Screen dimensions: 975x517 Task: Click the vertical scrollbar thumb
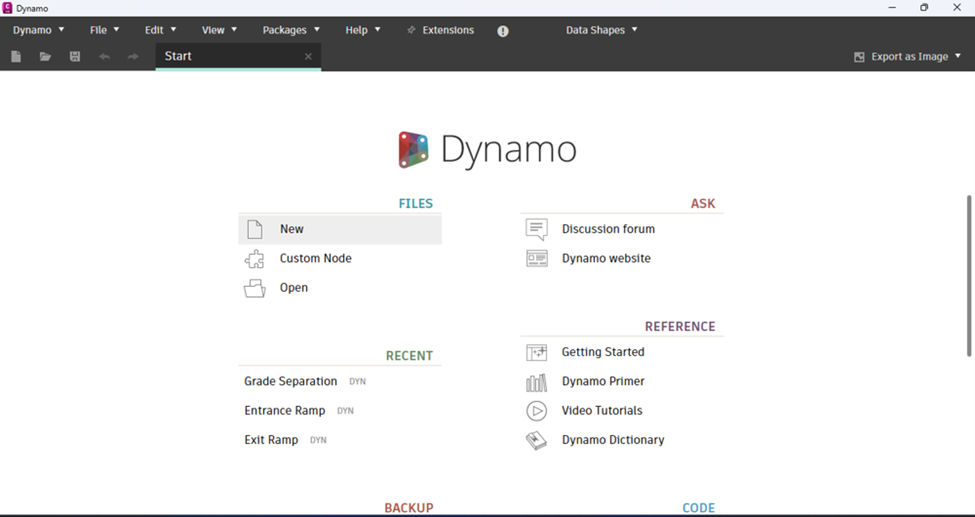pyautogui.click(x=969, y=276)
